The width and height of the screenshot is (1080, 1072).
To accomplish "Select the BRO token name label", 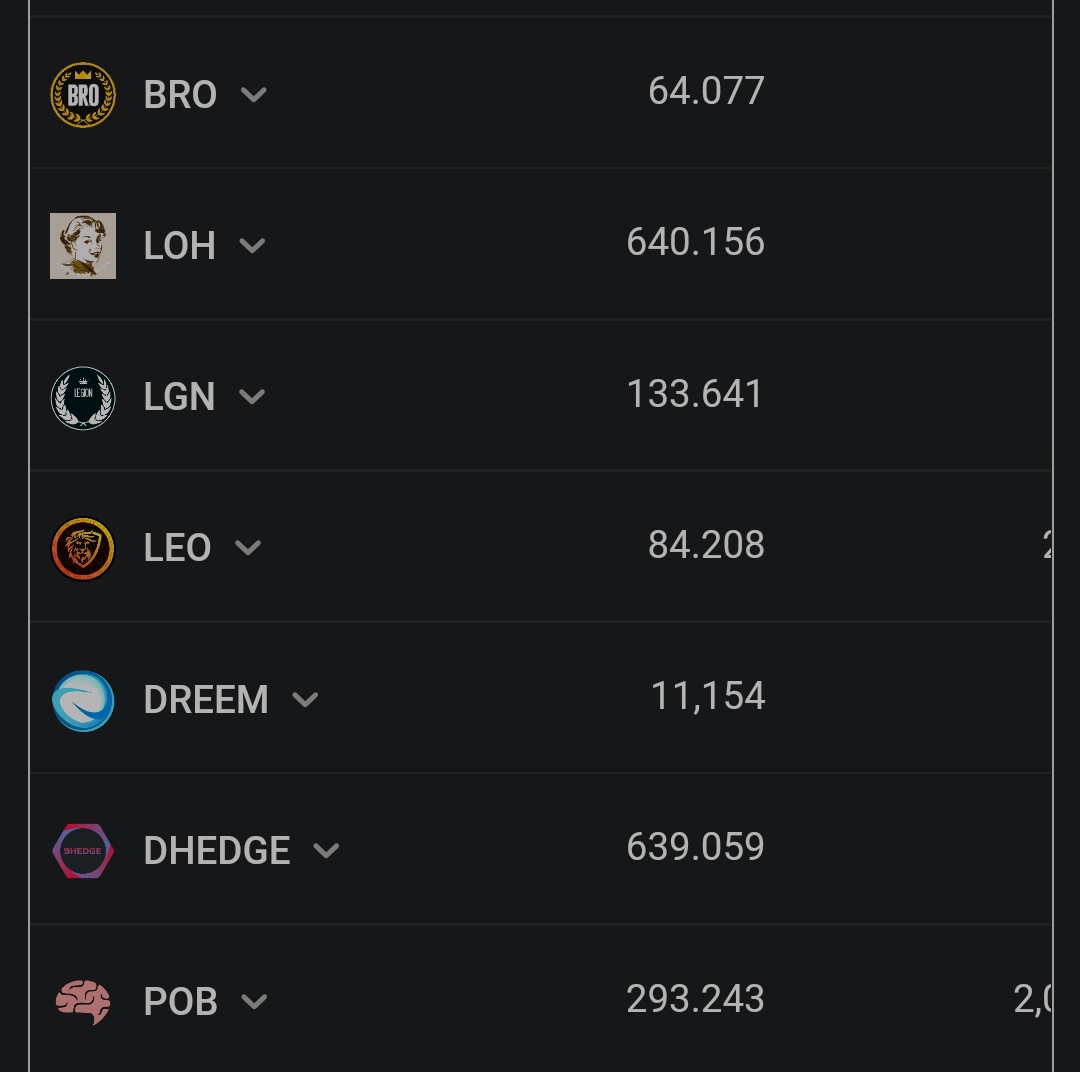I will pos(180,94).
